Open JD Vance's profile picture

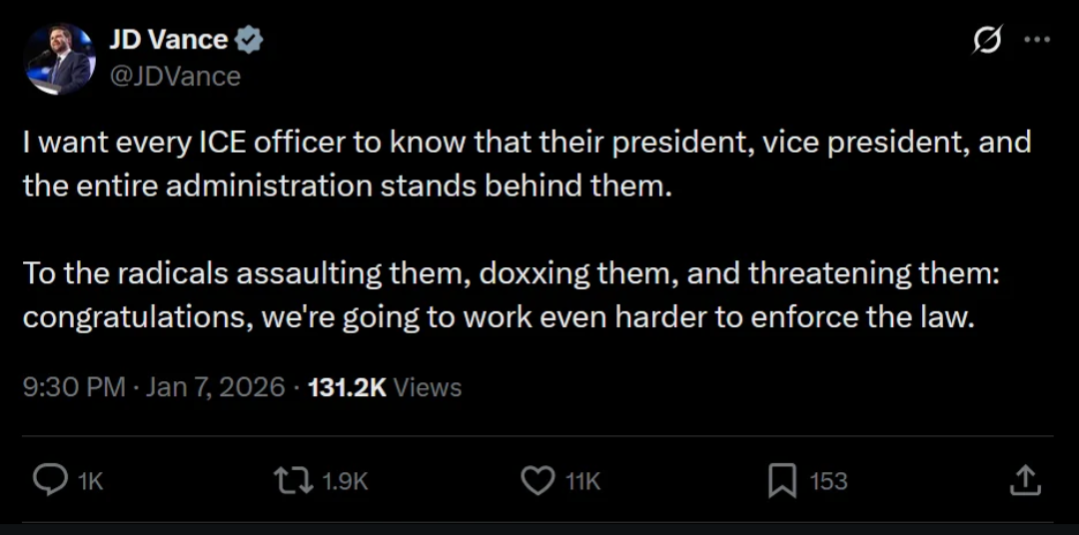[59, 59]
